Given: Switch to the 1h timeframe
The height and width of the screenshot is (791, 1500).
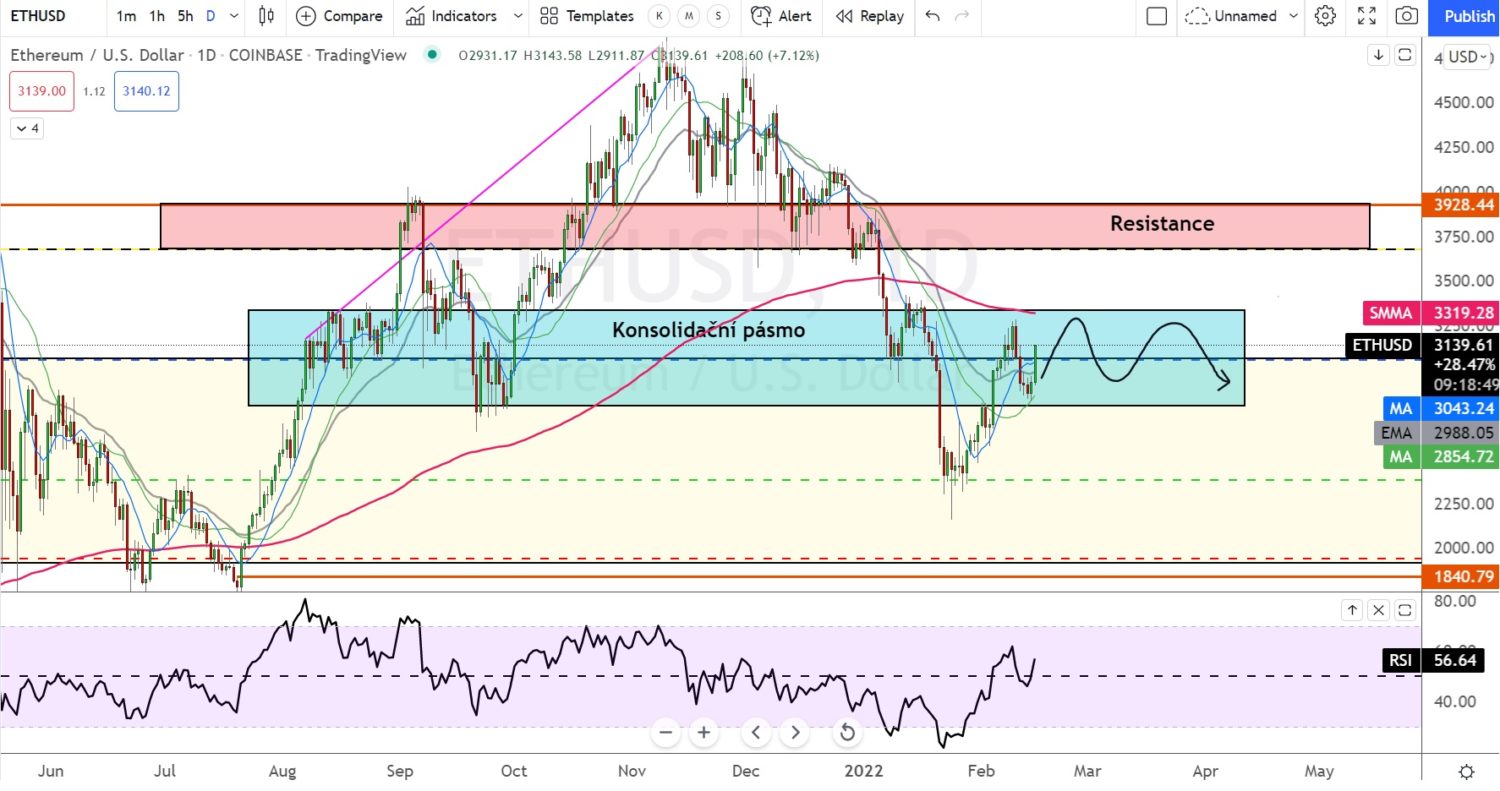Looking at the screenshot, I should pyautogui.click(x=157, y=16).
